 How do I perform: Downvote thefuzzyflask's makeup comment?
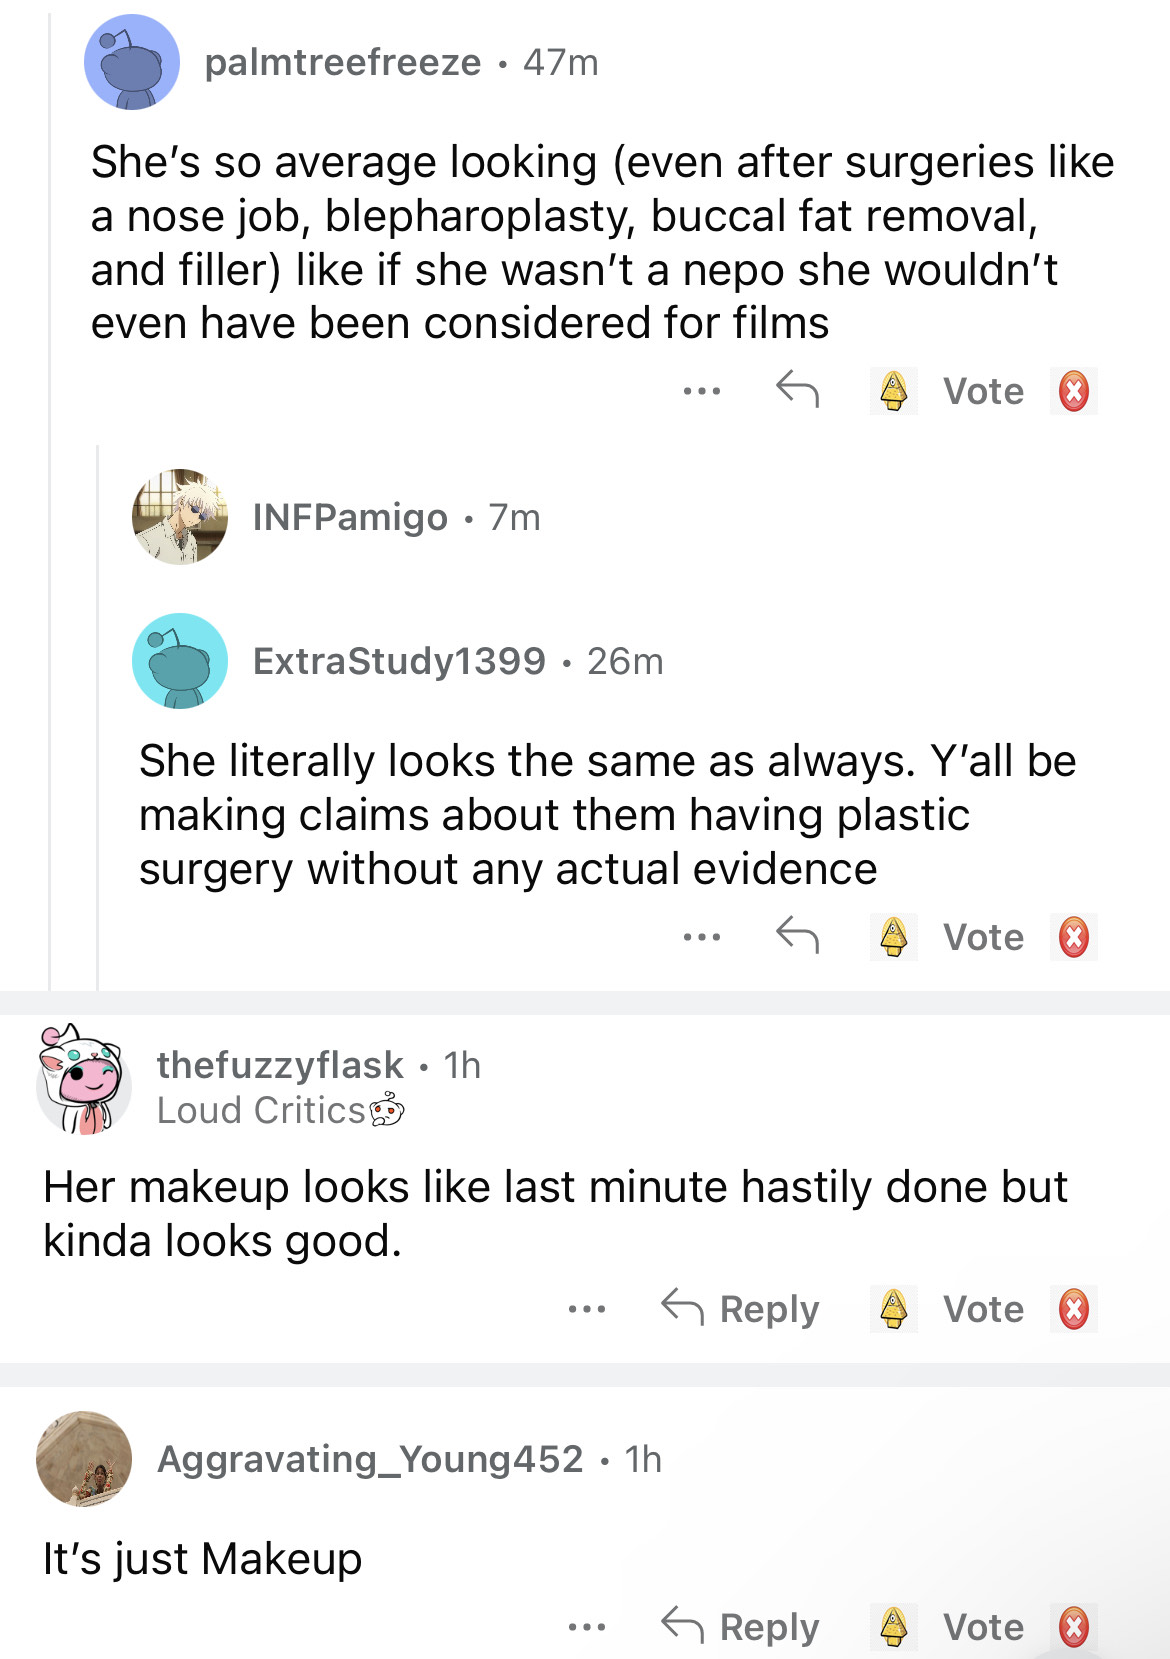pyautogui.click(x=1073, y=1309)
